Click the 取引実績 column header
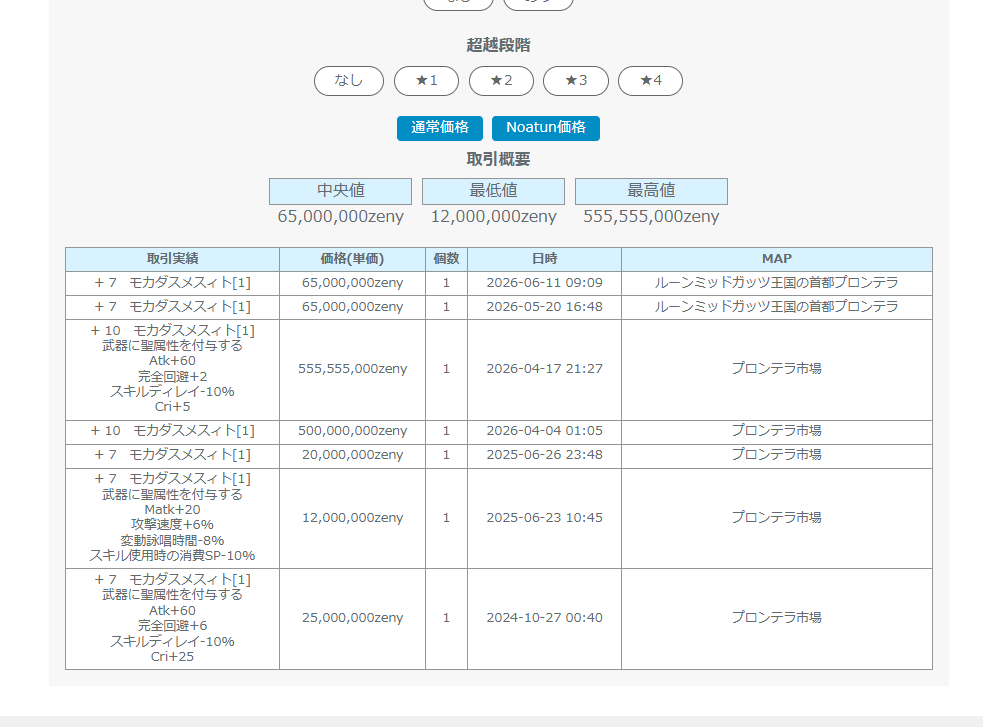 pos(172,259)
